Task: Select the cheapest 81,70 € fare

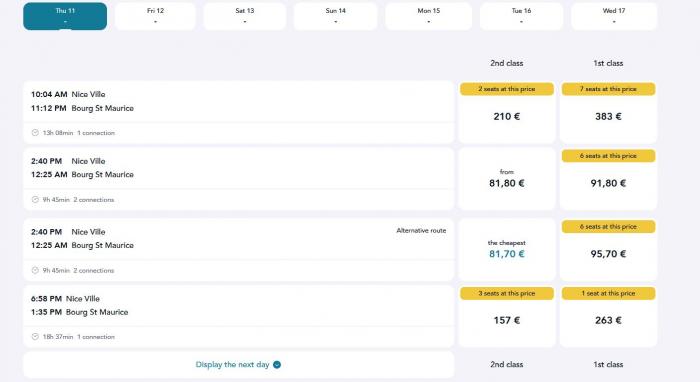Action: point(507,250)
